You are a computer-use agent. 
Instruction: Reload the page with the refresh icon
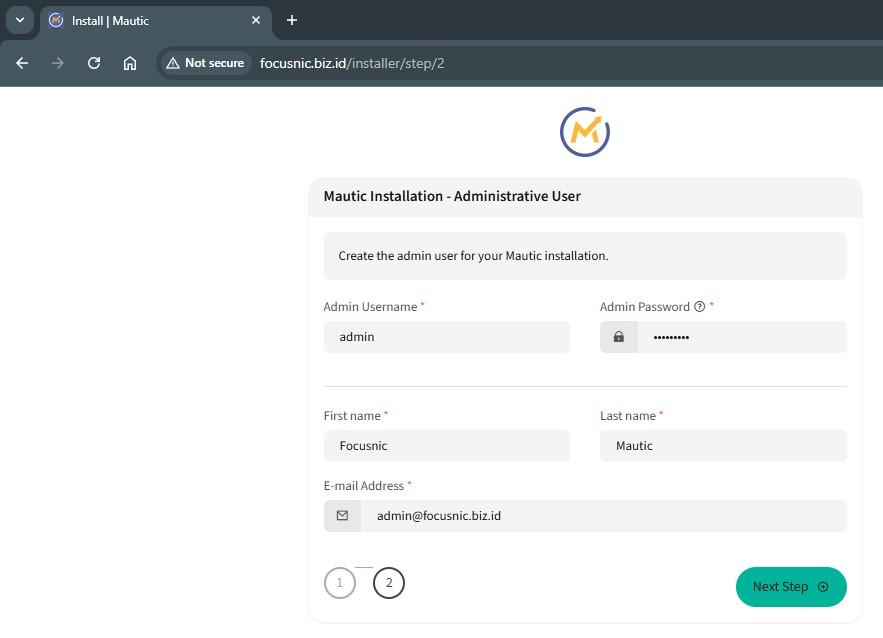coord(94,63)
